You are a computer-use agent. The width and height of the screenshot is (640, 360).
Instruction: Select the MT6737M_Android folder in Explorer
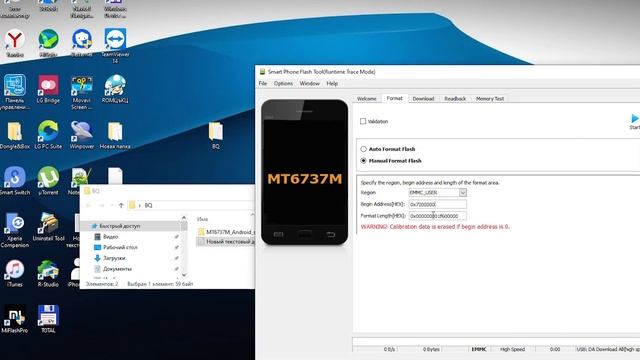coord(226,232)
